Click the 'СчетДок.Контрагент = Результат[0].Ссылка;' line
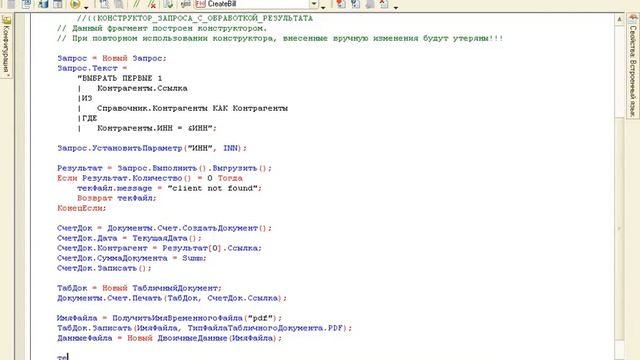The height and width of the screenshot is (360, 640). point(159,248)
